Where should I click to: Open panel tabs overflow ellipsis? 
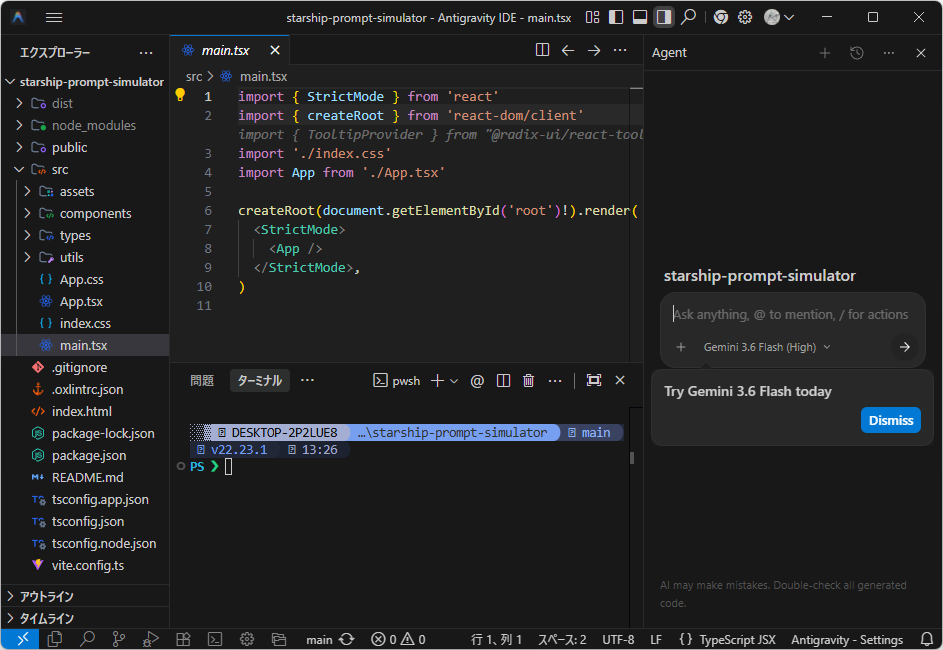pyautogui.click(x=307, y=381)
